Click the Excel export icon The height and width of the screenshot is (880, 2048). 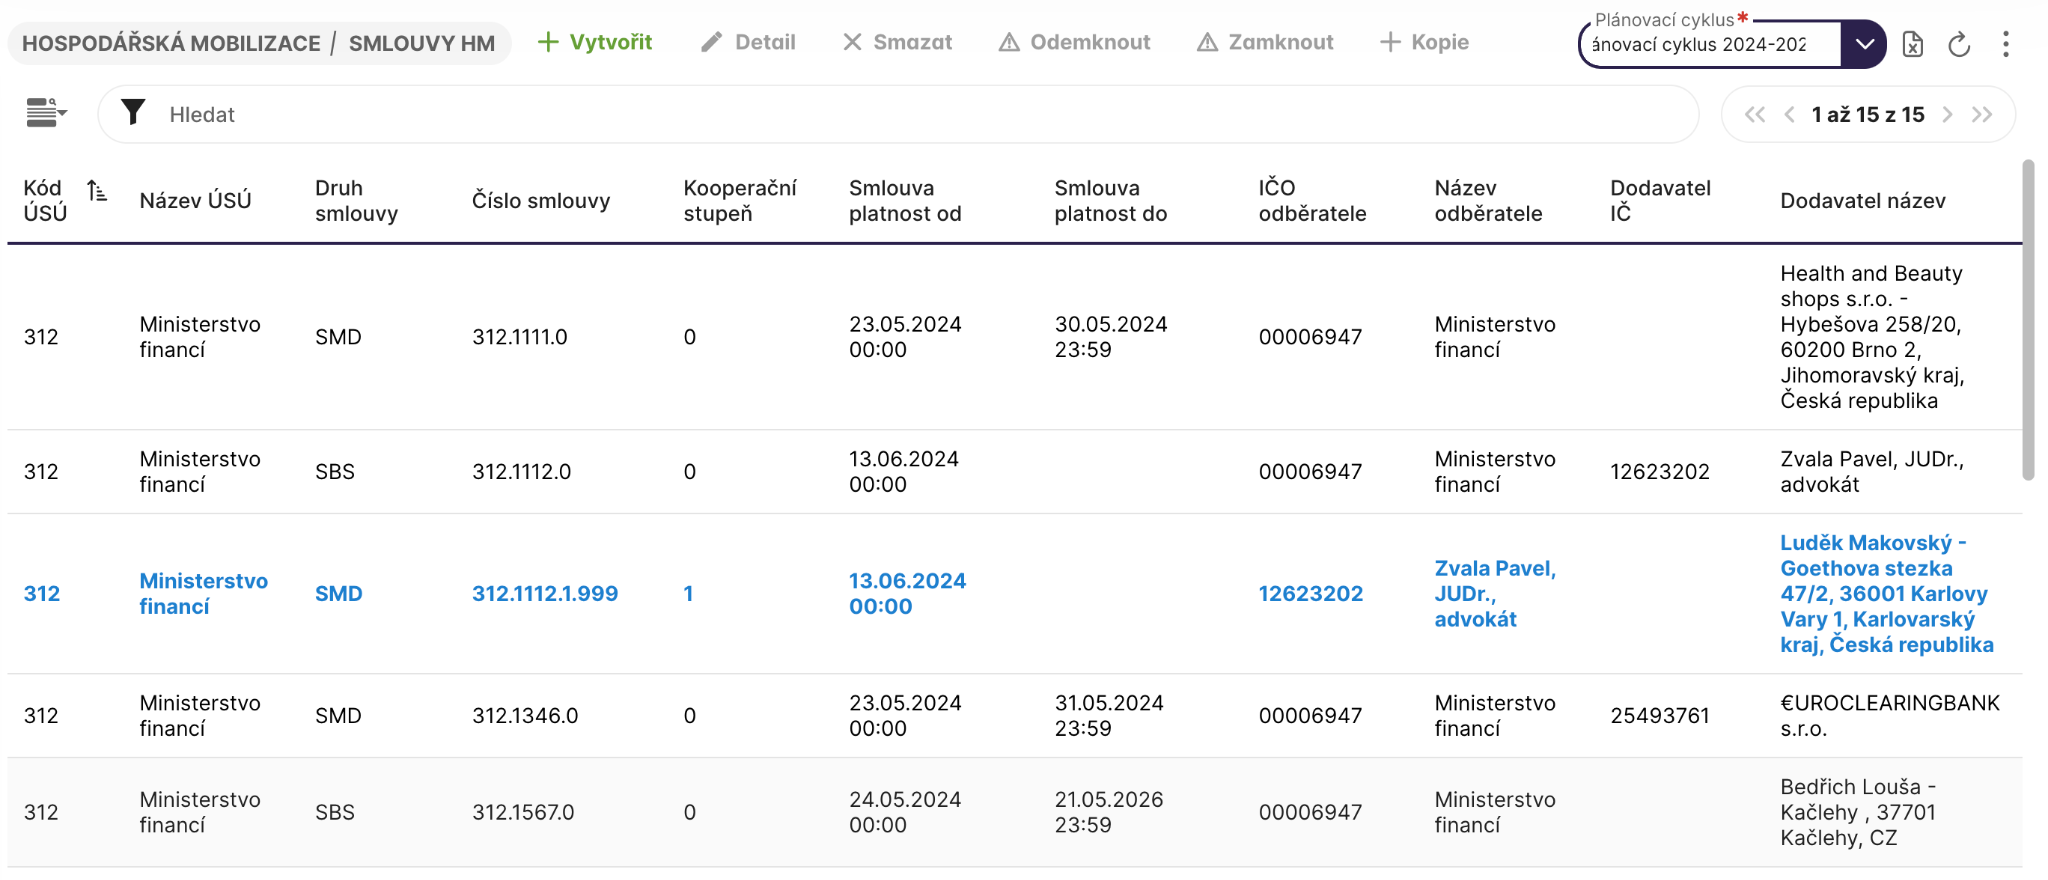pos(1912,44)
